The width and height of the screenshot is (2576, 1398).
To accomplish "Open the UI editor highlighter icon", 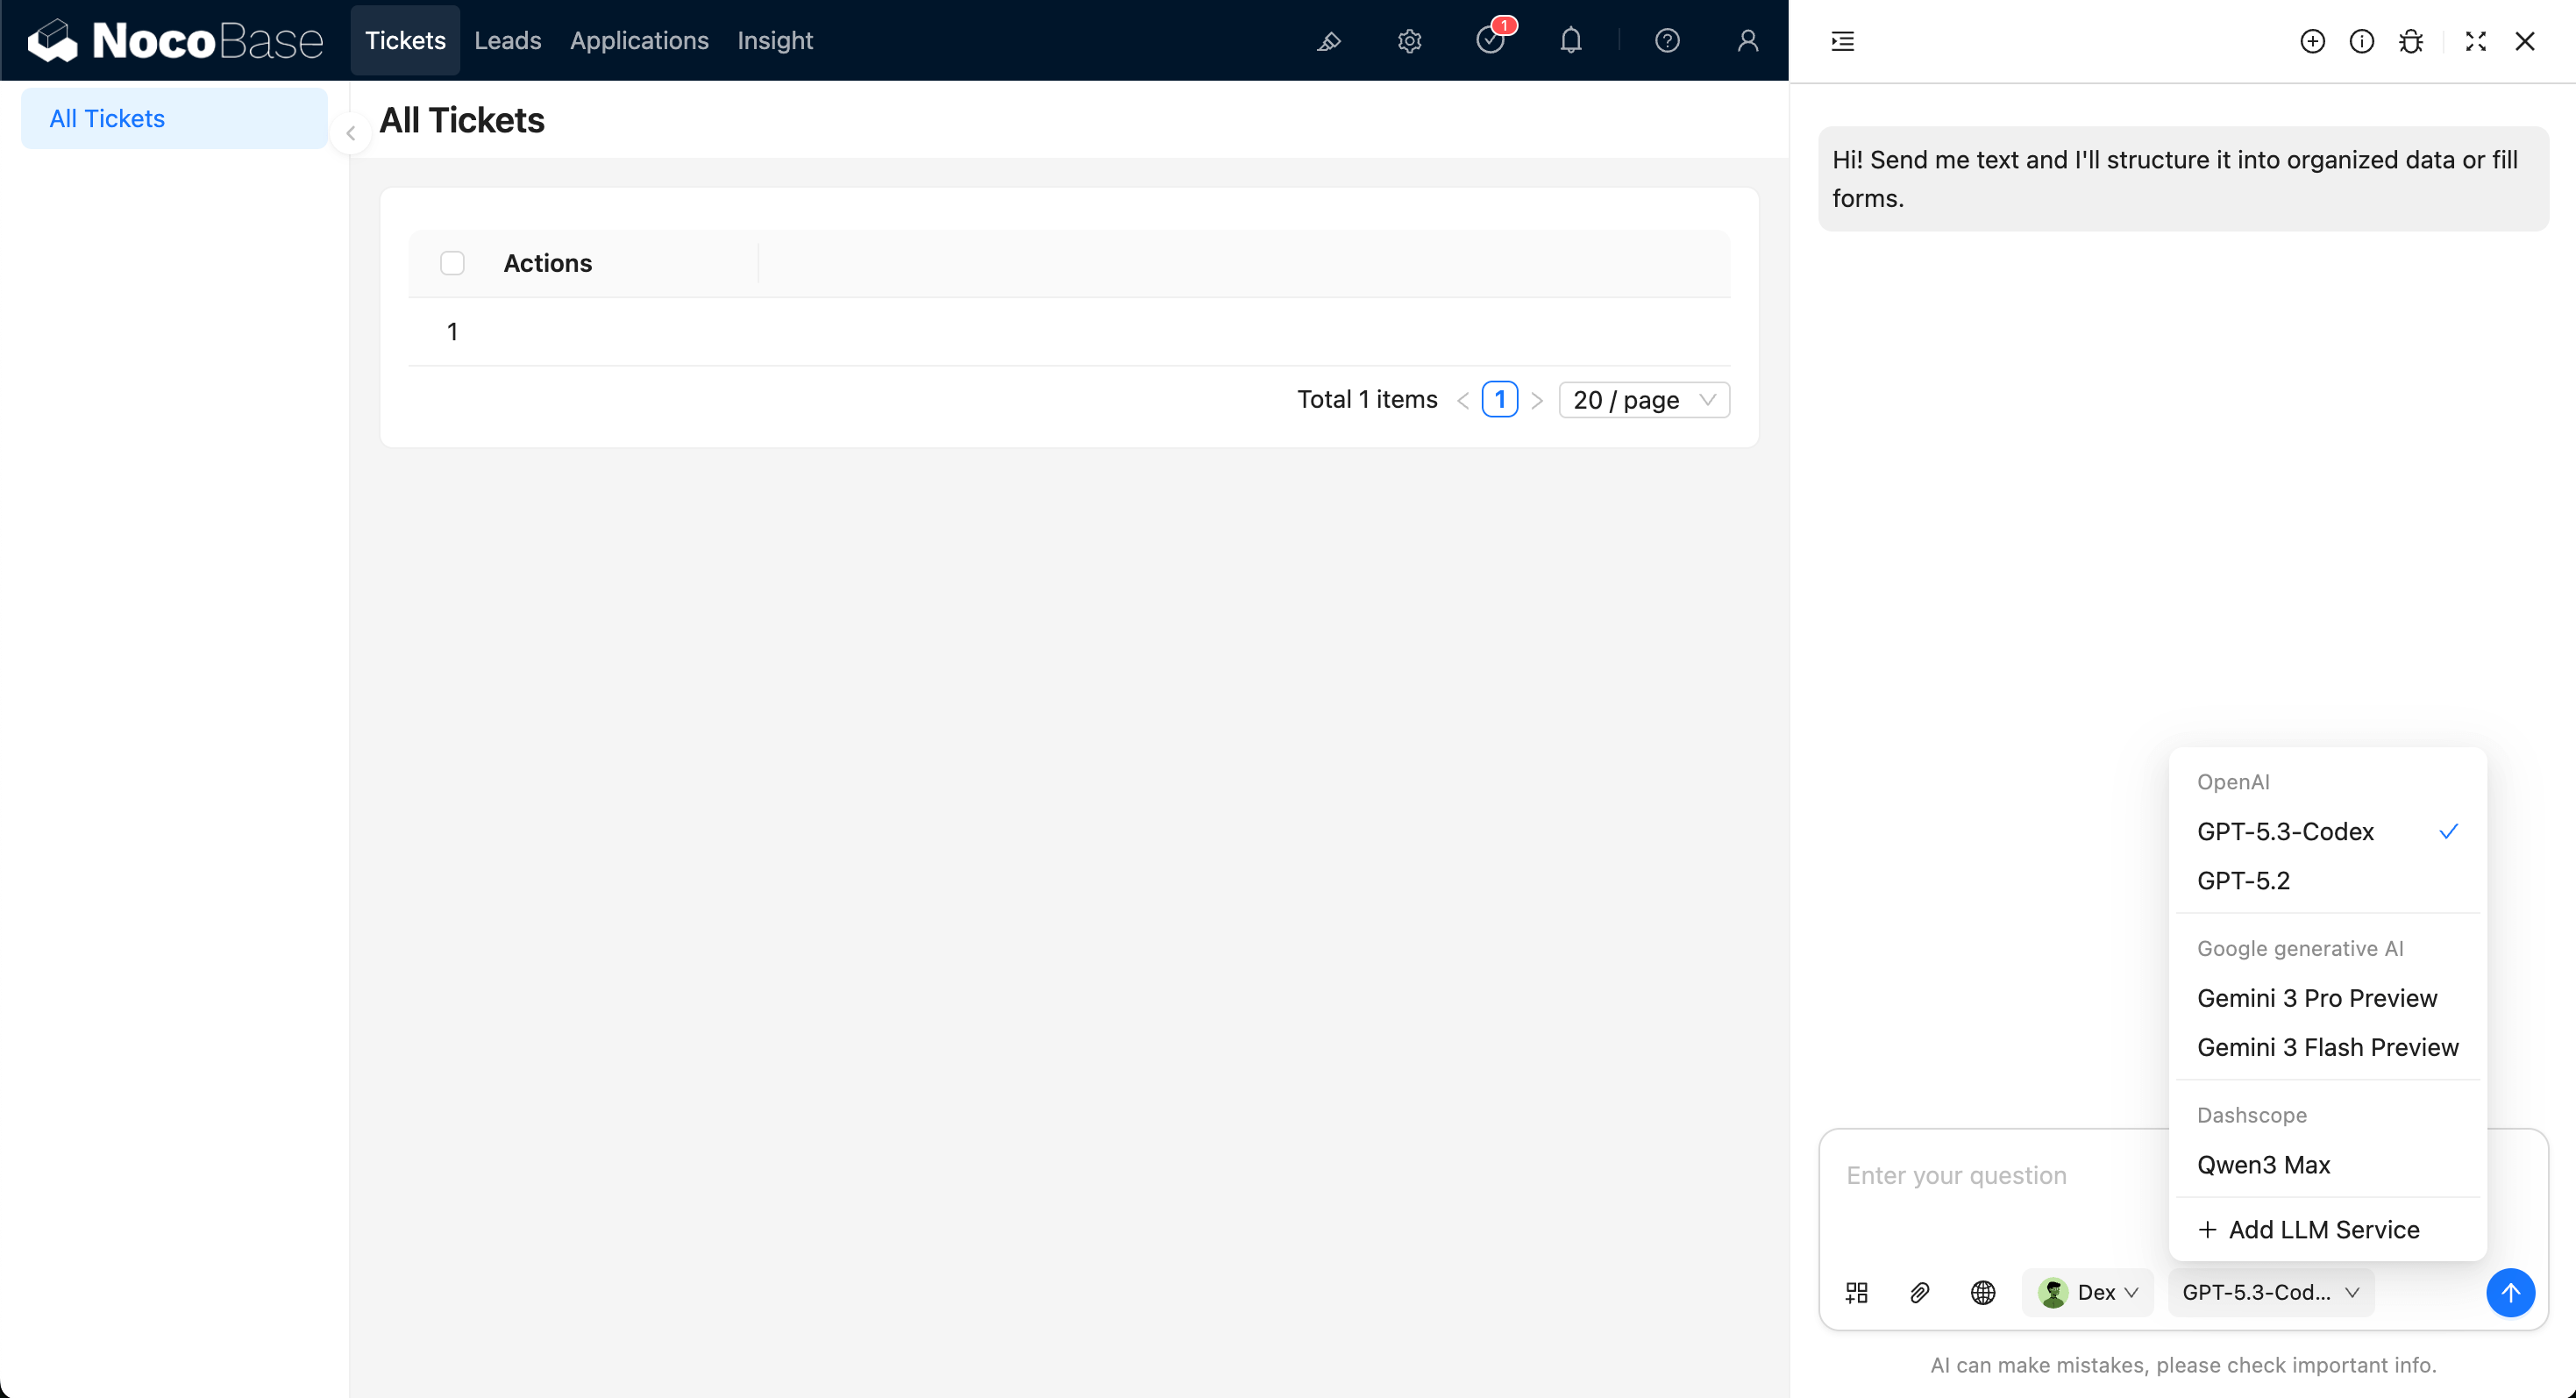I will [x=1329, y=41].
